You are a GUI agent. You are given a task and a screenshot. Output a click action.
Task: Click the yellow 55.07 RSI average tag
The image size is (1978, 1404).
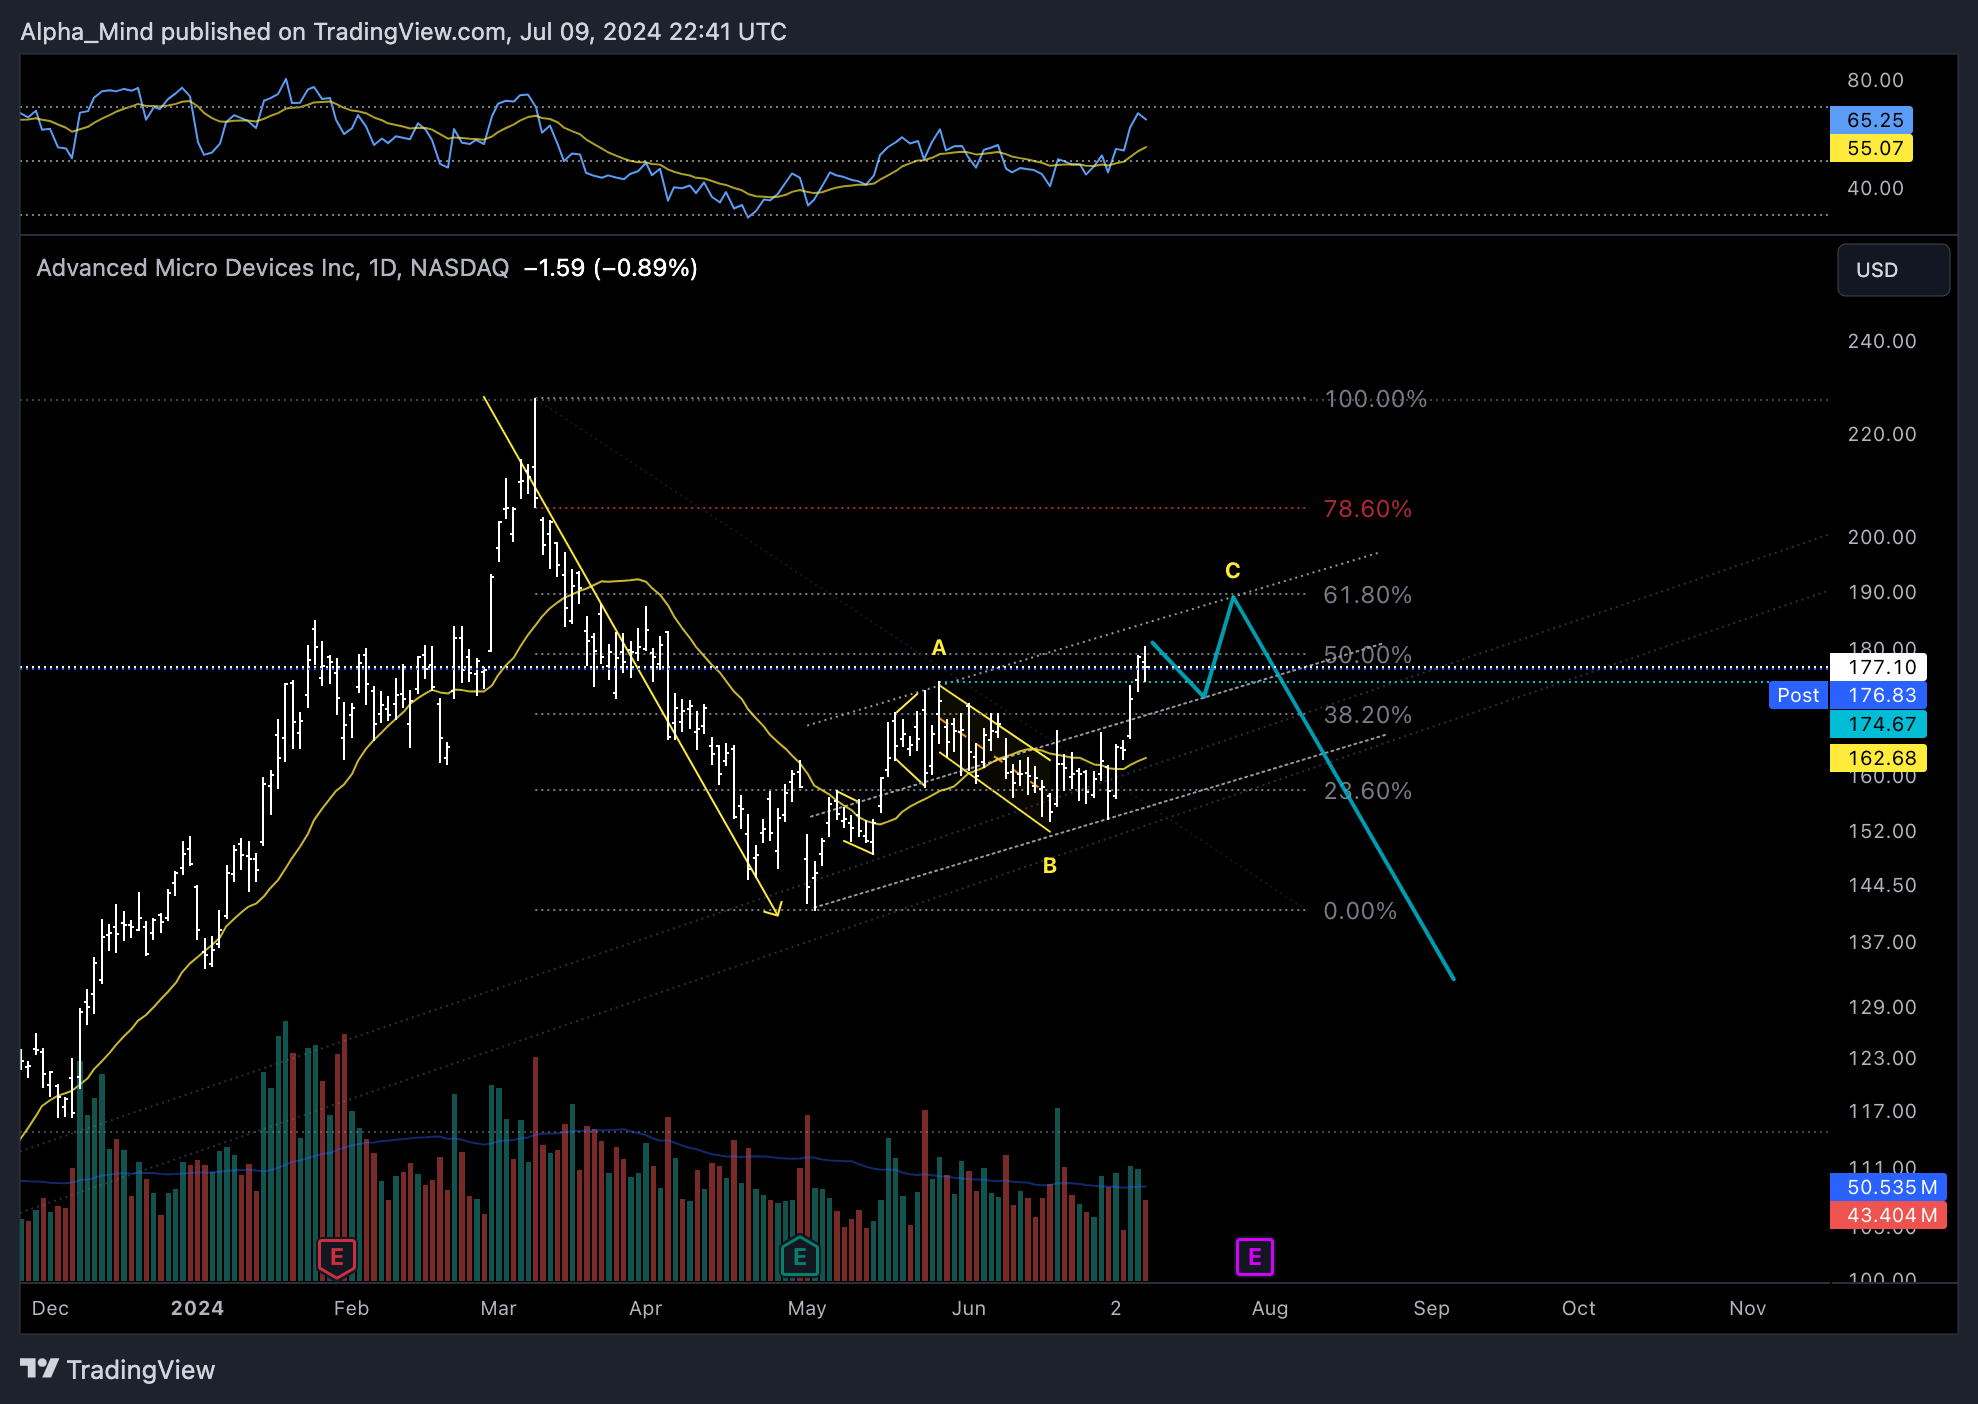[x=1871, y=148]
